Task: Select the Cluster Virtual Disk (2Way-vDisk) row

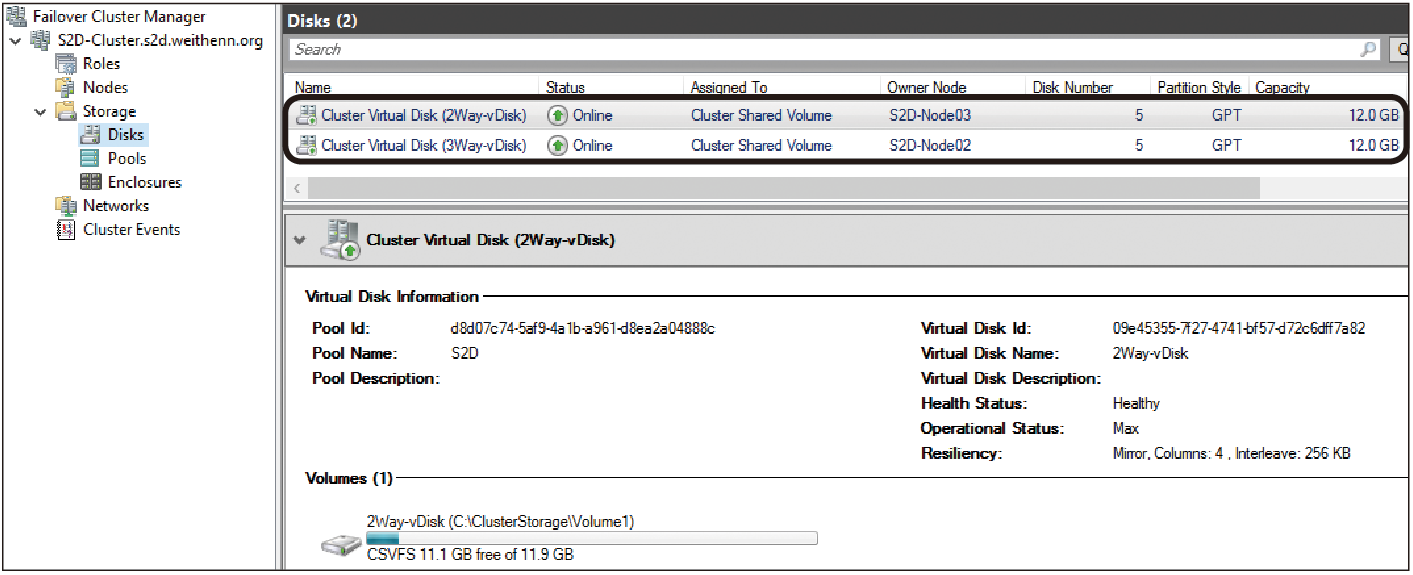Action: click(846, 116)
